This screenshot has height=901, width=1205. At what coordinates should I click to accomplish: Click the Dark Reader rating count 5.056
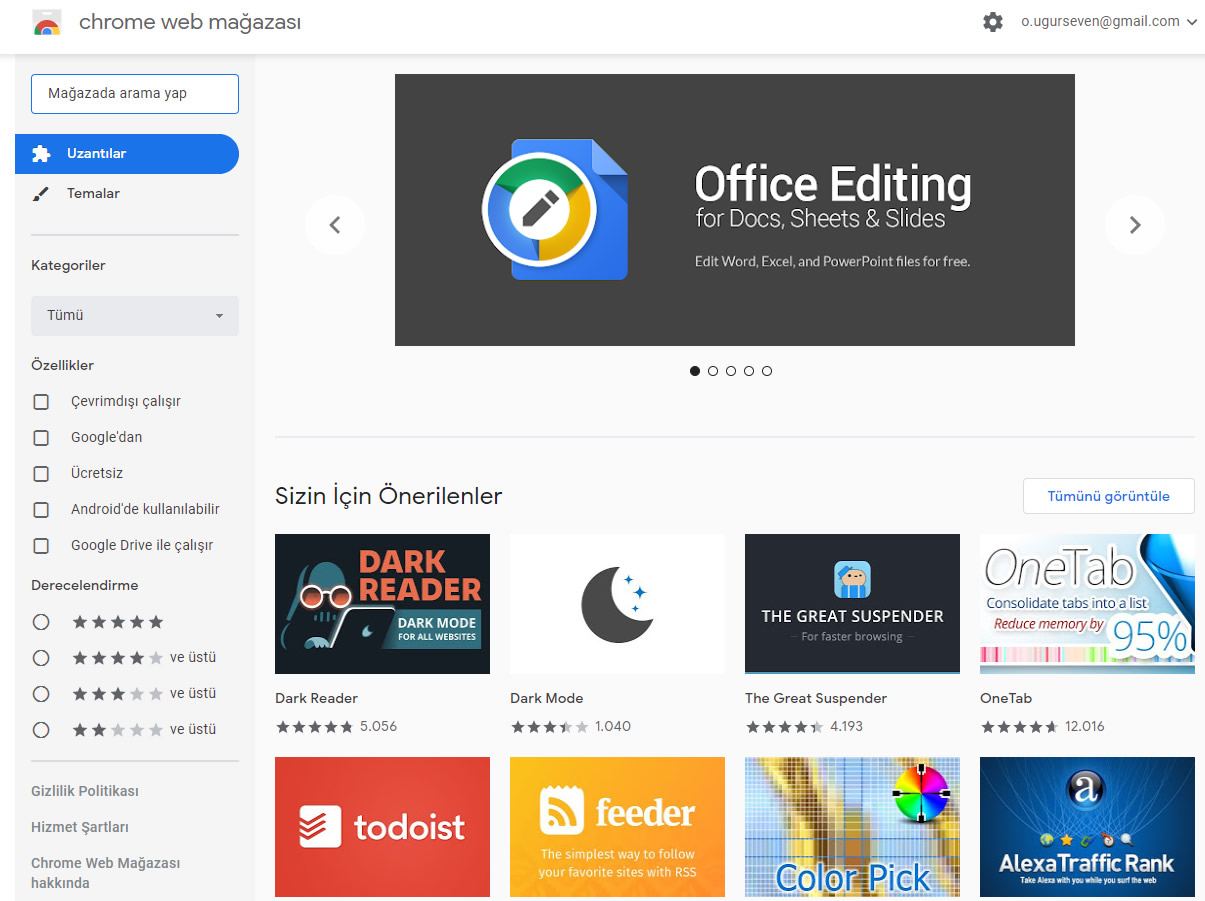tap(378, 726)
